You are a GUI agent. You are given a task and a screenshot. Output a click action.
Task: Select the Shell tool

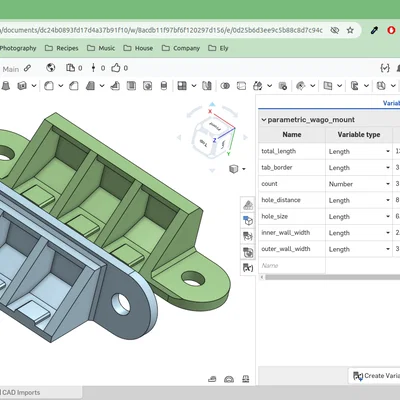pos(131,86)
